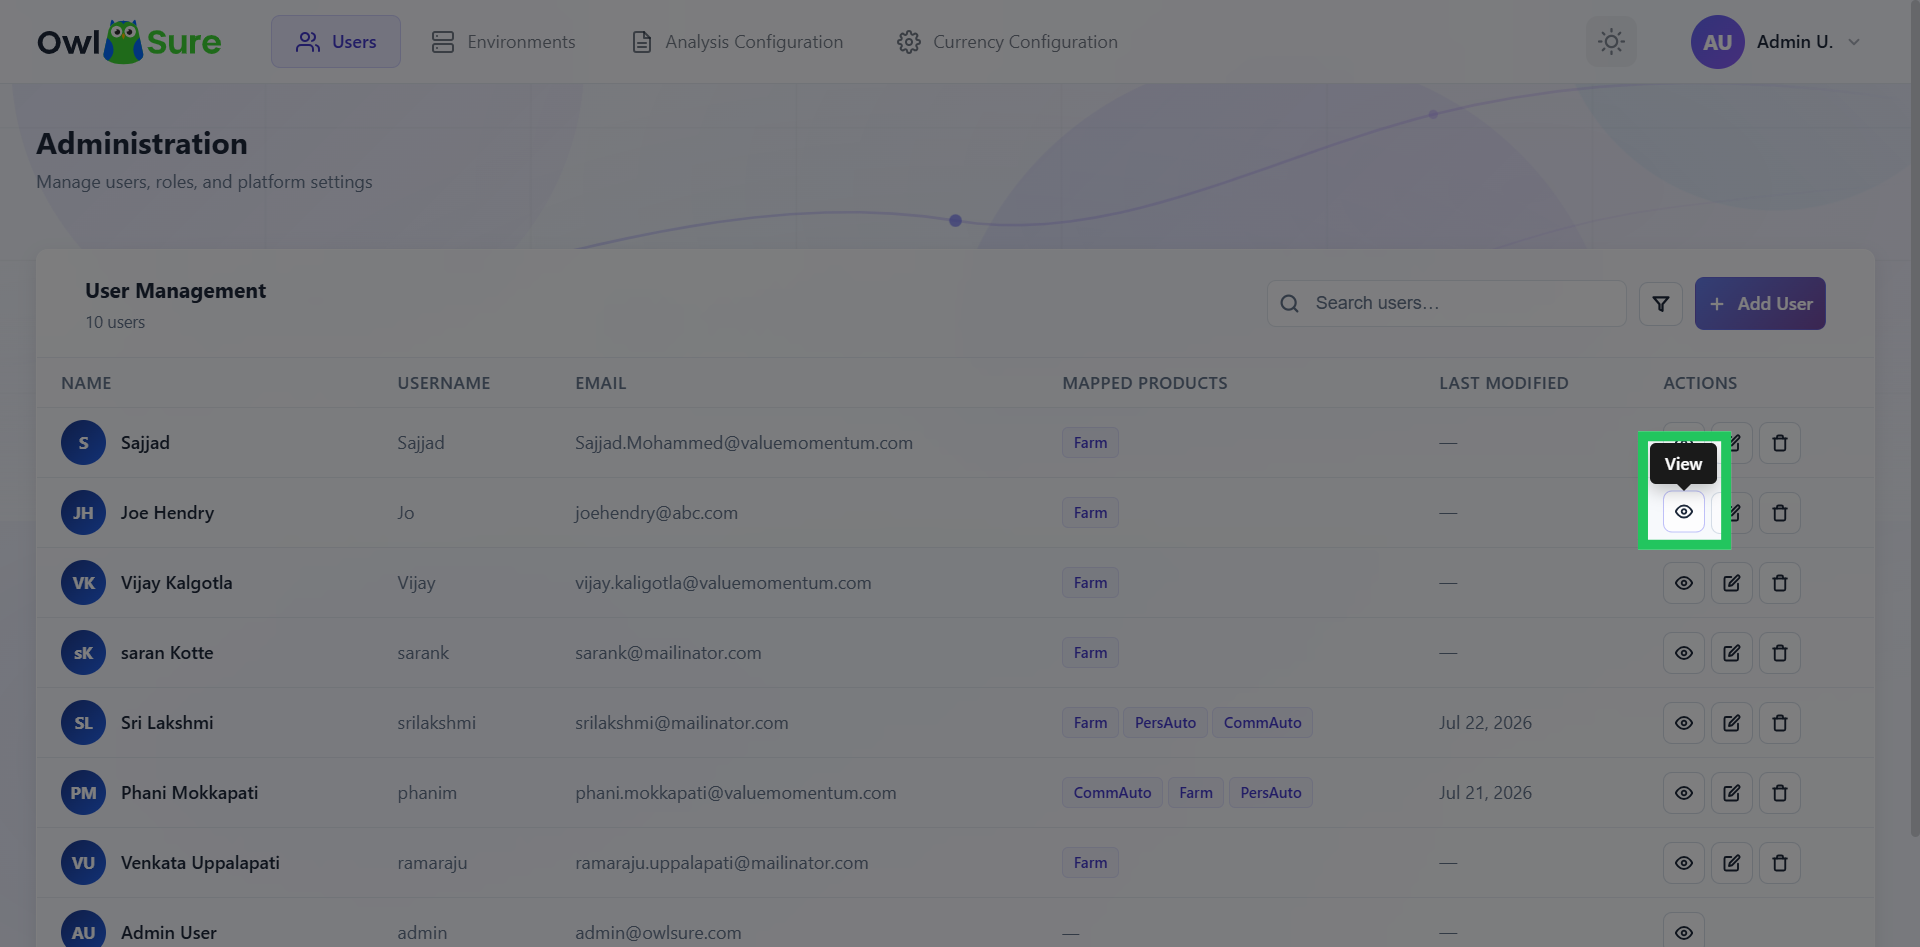View saran Kotte's details
The width and height of the screenshot is (1920, 947).
pyautogui.click(x=1684, y=653)
